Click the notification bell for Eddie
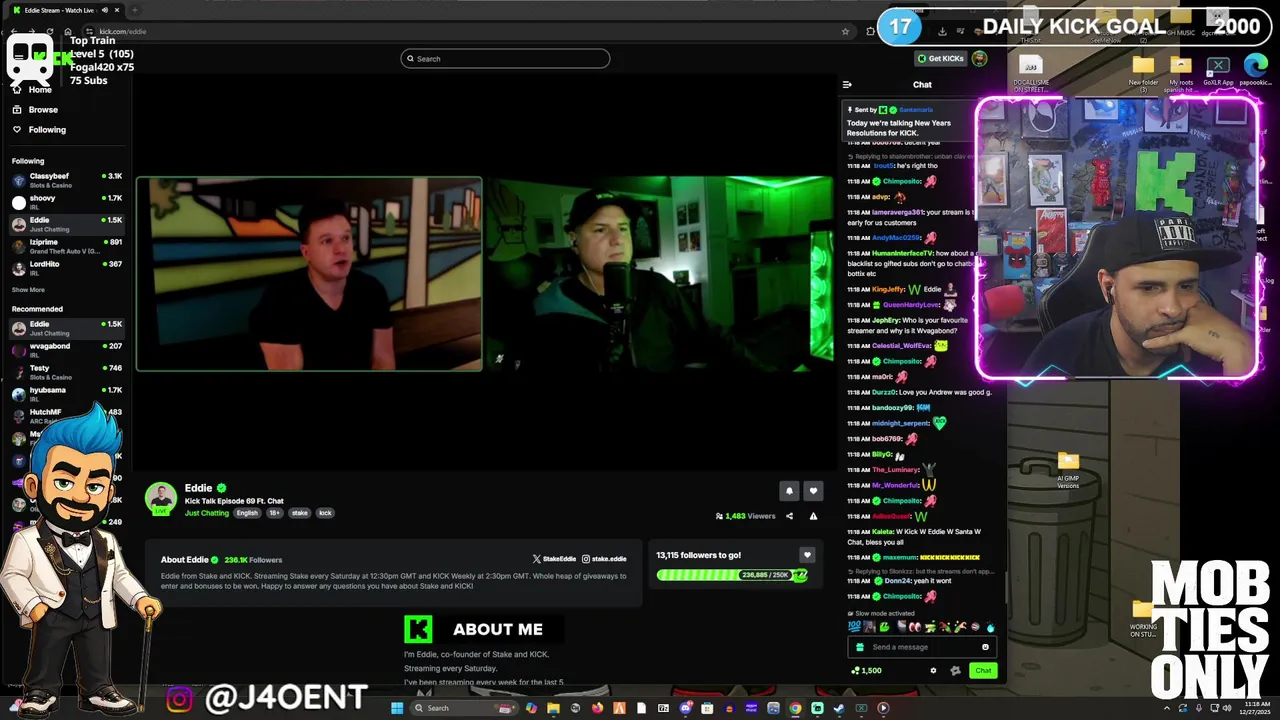Image resolution: width=1280 pixels, height=720 pixels. click(789, 491)
